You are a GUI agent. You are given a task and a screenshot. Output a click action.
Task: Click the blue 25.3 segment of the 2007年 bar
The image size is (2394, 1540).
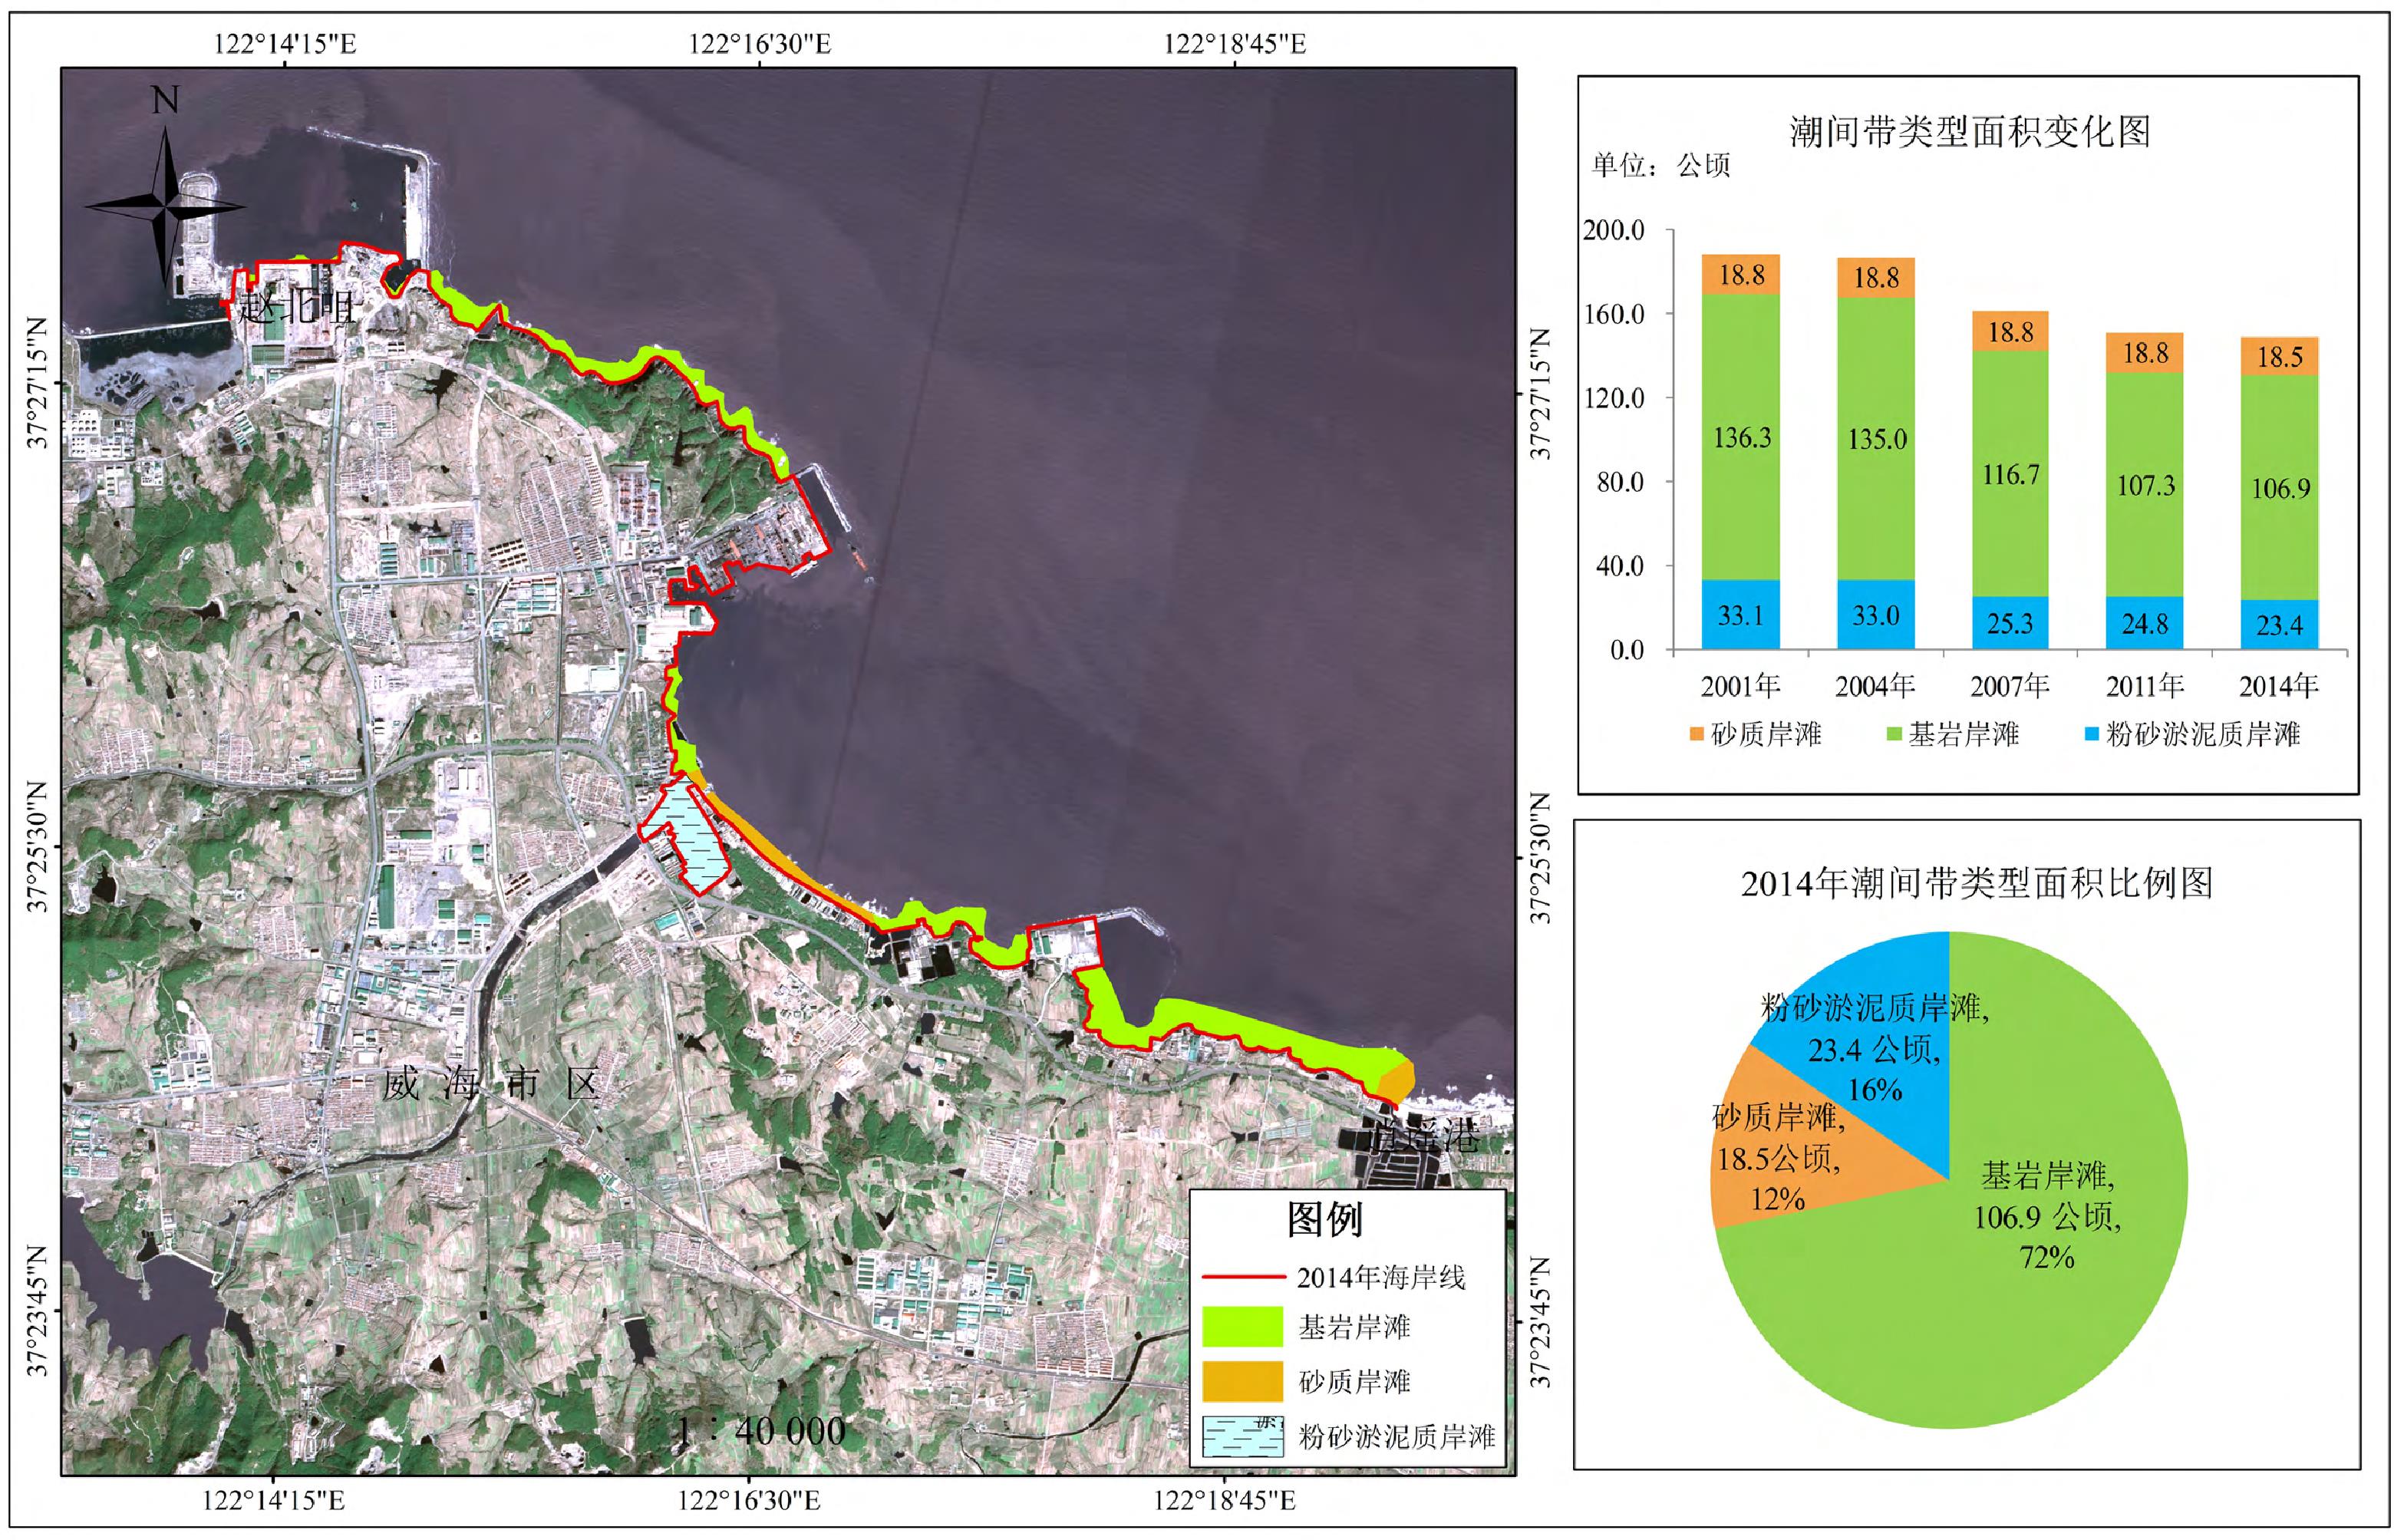pyautogui.click(x=2010, y=624)
